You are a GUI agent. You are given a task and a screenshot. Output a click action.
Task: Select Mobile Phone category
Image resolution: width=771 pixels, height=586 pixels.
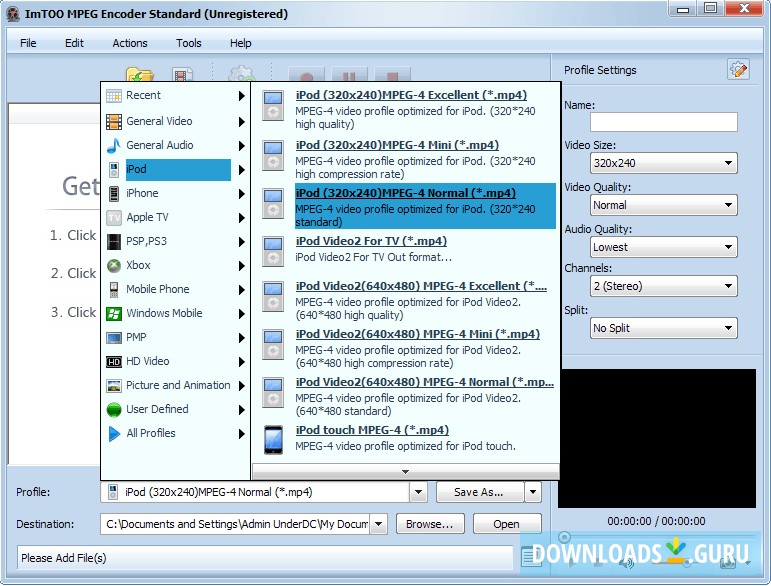157,290
